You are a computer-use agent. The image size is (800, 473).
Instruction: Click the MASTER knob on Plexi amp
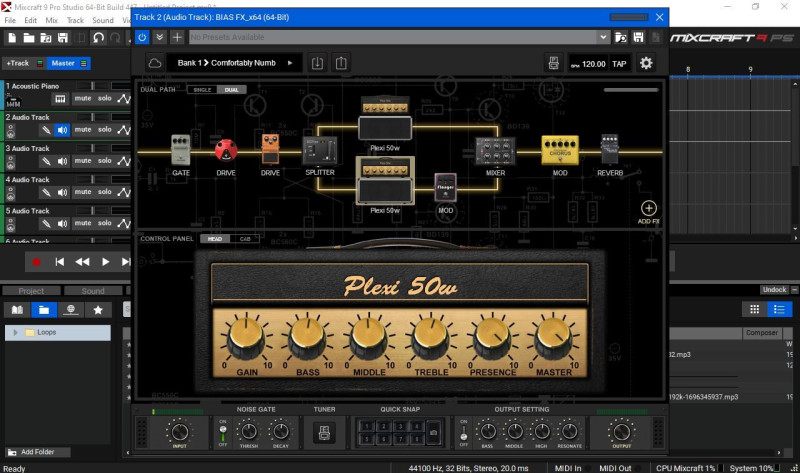click(554, 337)
